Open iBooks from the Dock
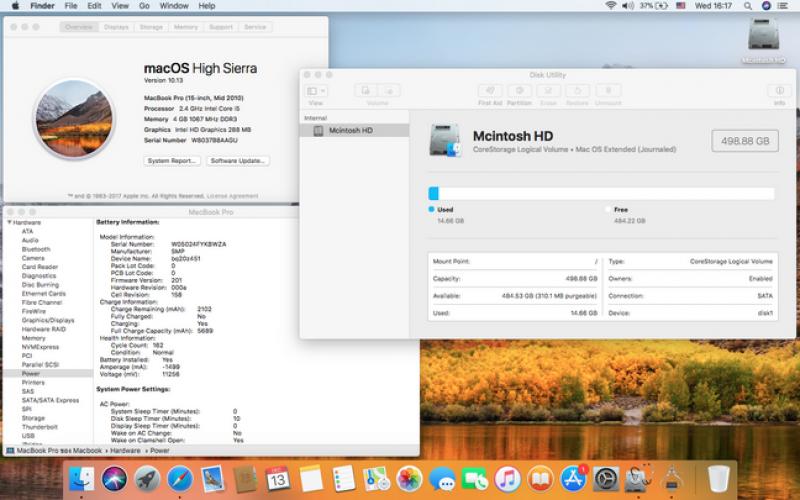This screenshot has height=500, width=800. click(540, 479)
